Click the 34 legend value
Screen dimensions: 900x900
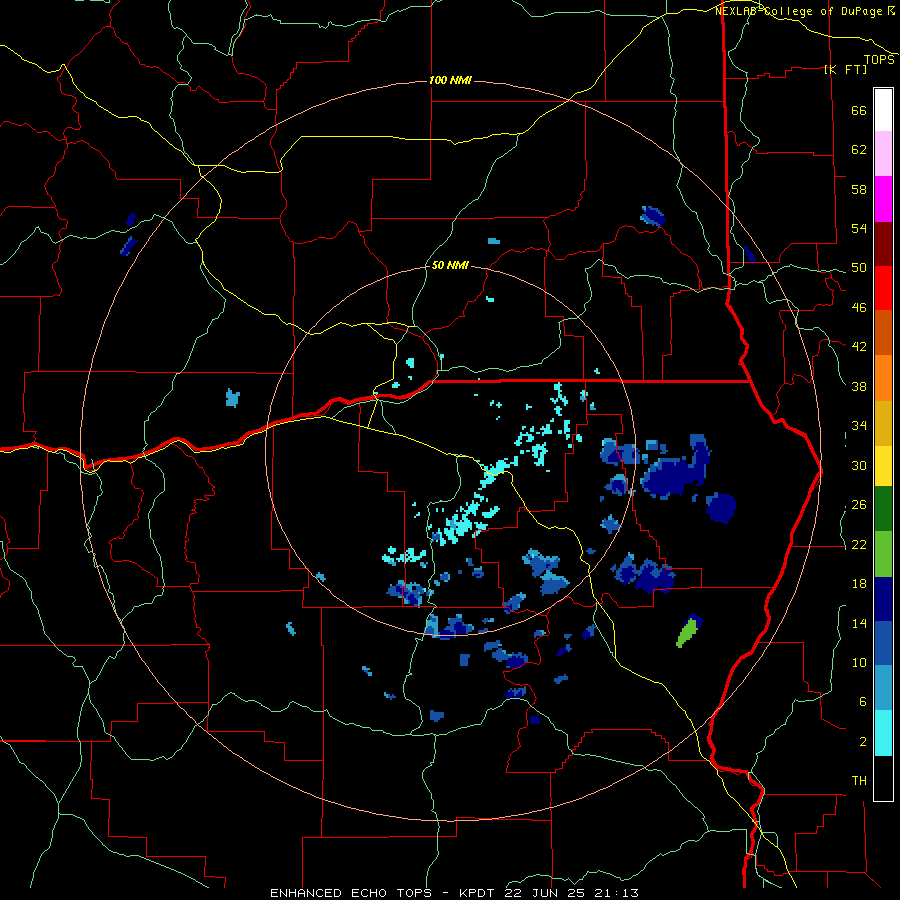click(859, 426)
